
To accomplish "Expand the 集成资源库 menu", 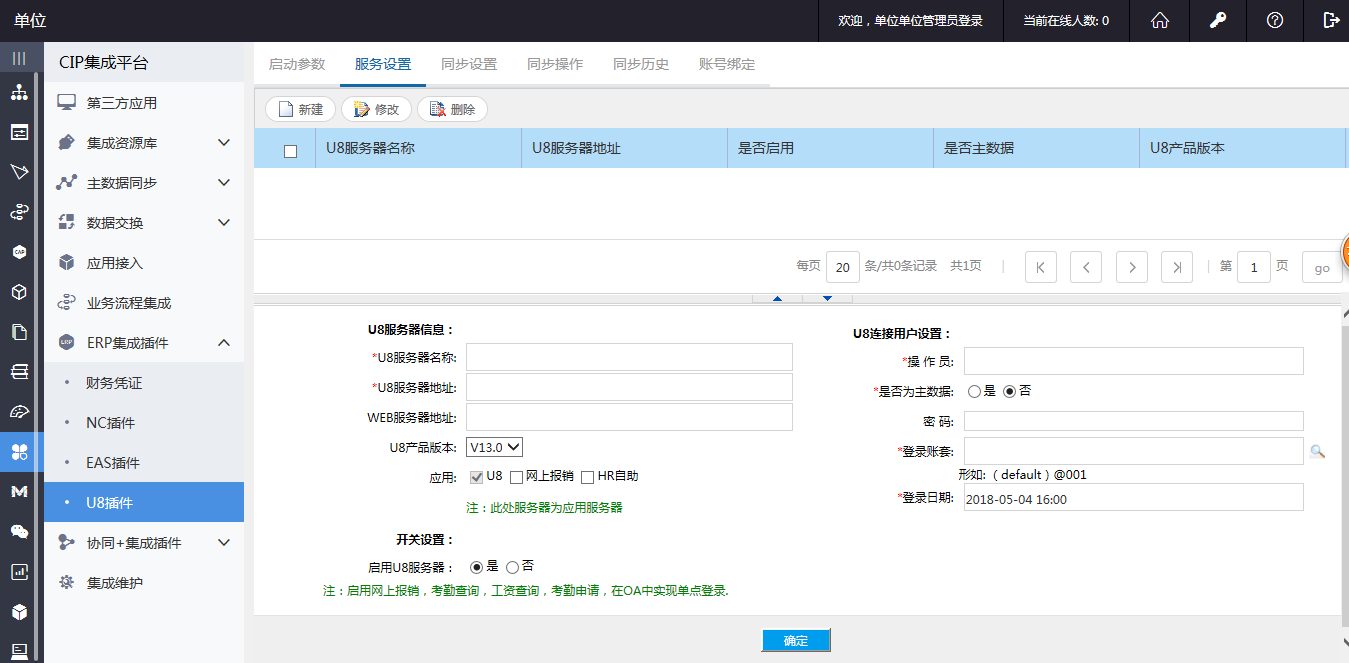I will click(x=224, y=143).
